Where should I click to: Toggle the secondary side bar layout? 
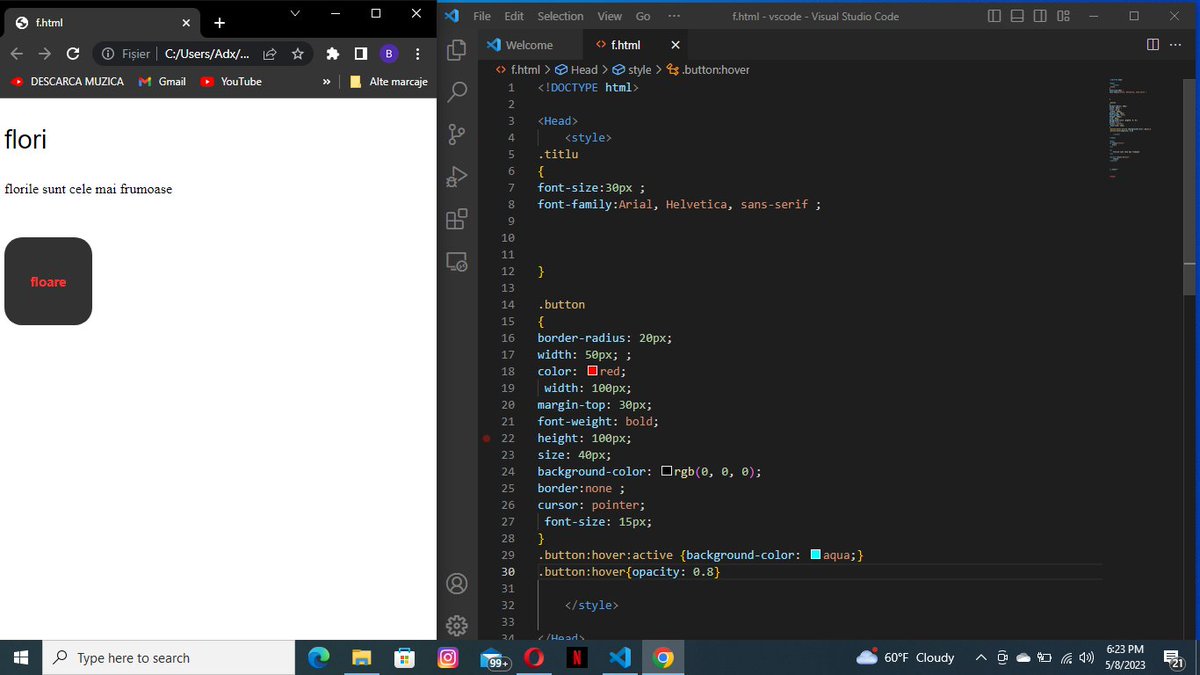coord(1040,16)
